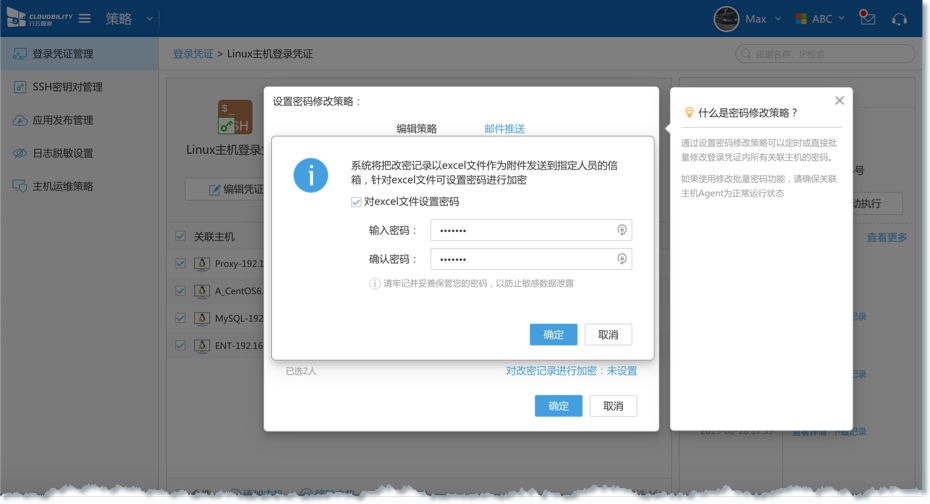Go to 登录凭证 breadcrumb link
Screen dimensions: 930x504
tap(193, 54)
